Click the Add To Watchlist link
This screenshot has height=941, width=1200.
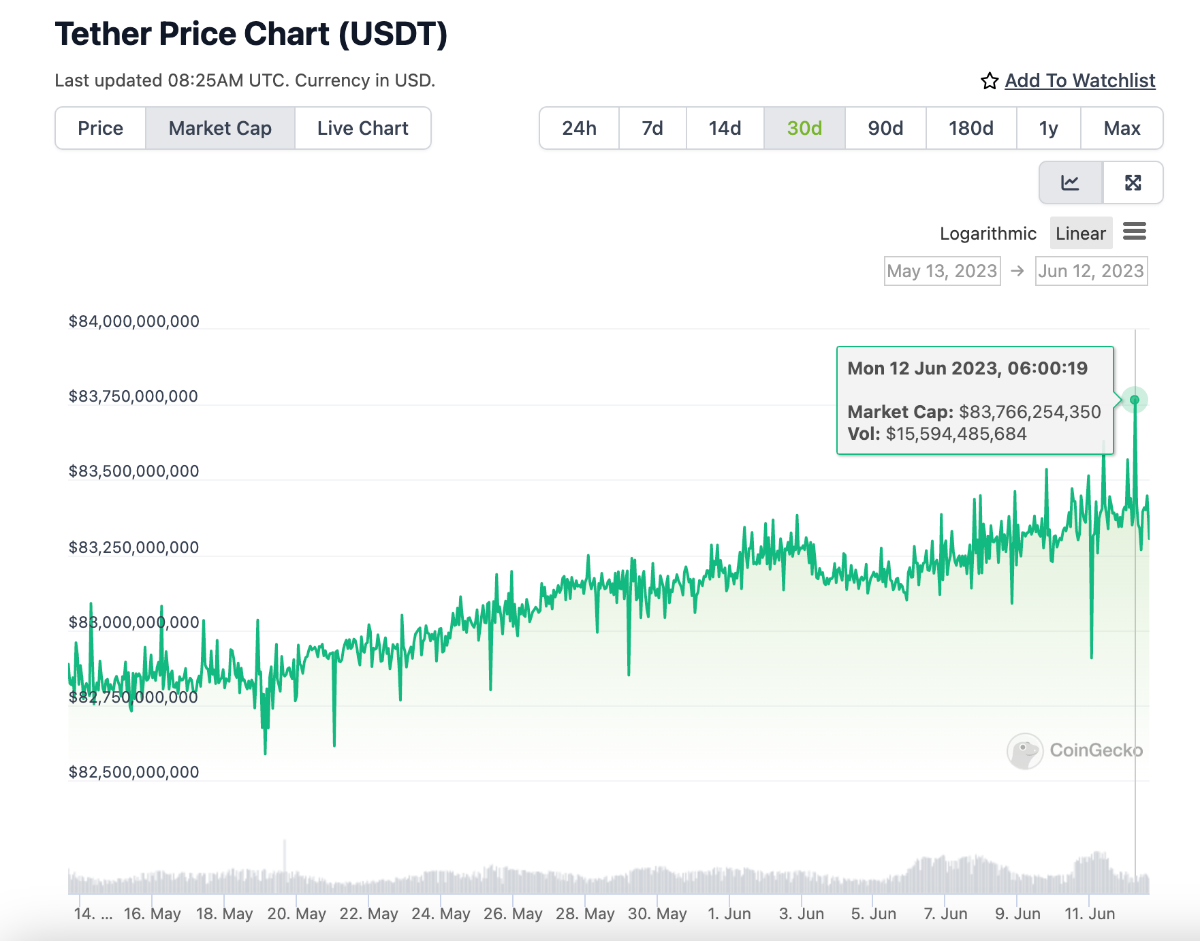point(1080,81)
